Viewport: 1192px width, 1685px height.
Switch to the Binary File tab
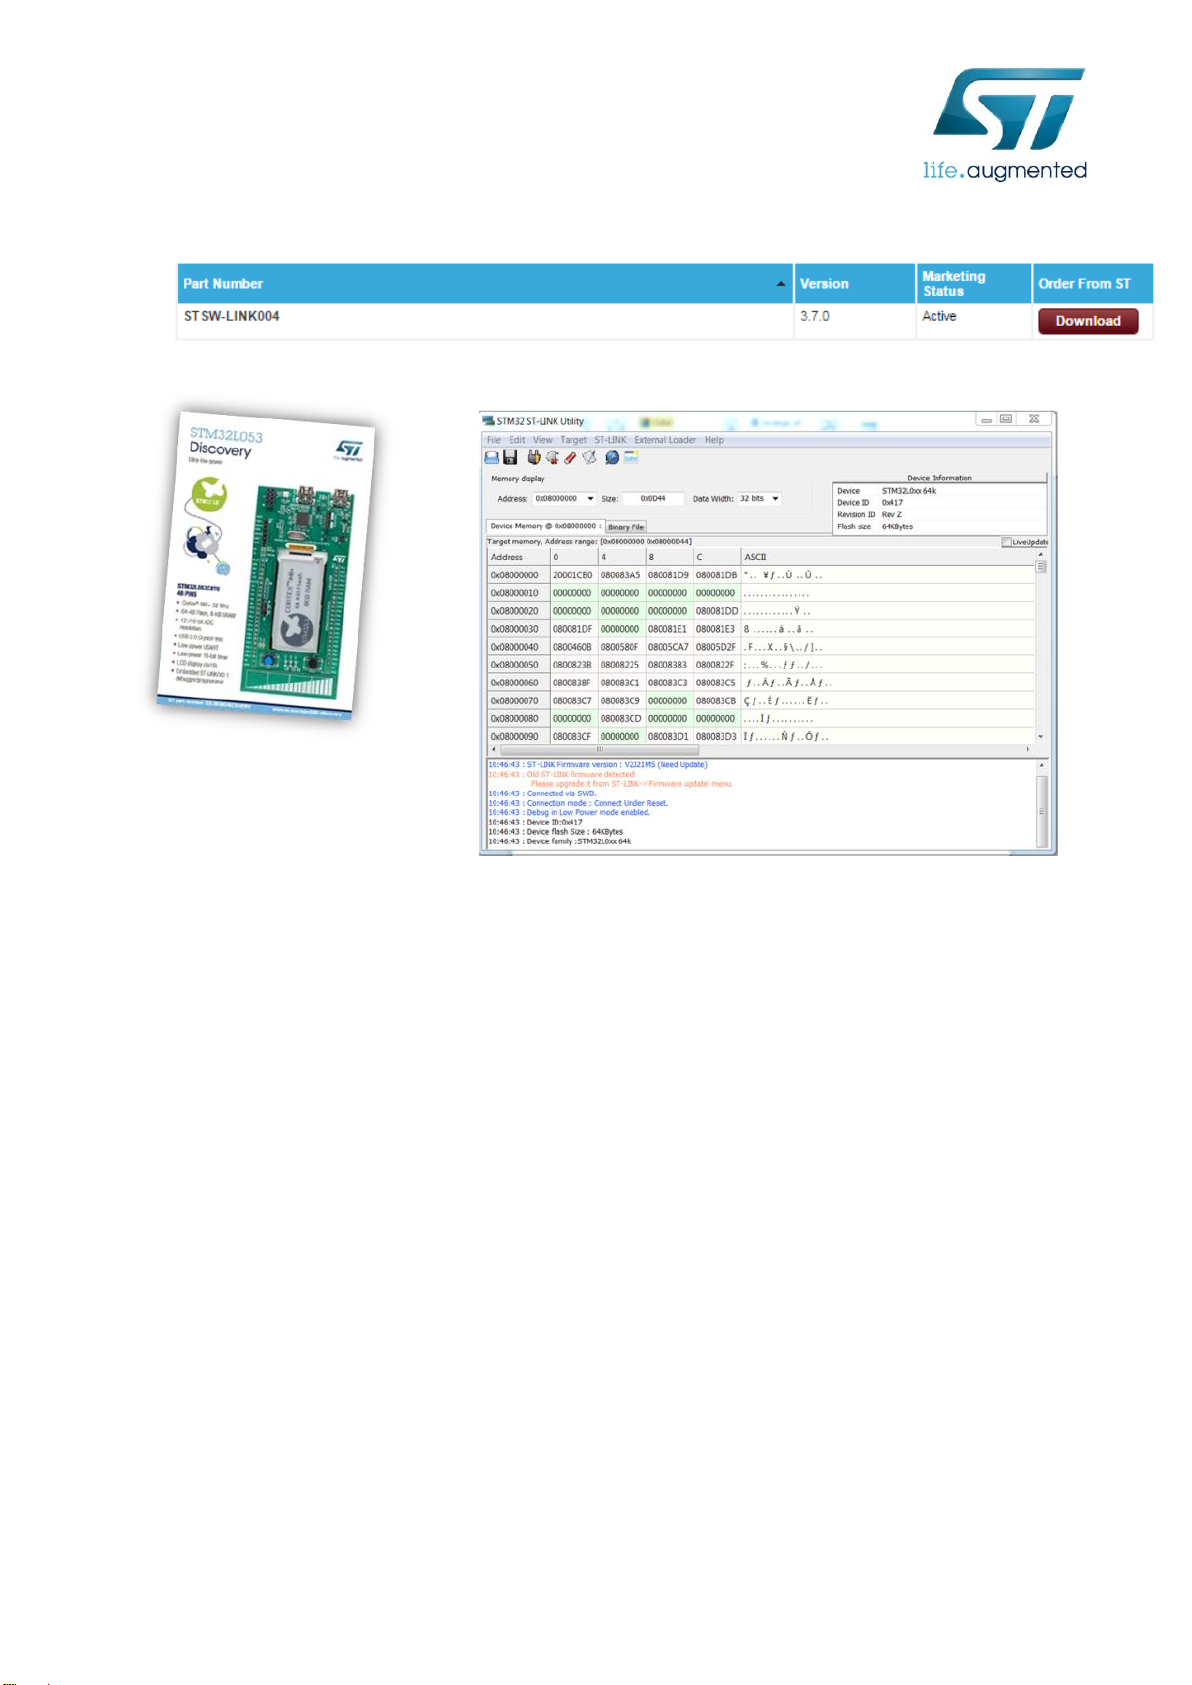tap(626, 527)
